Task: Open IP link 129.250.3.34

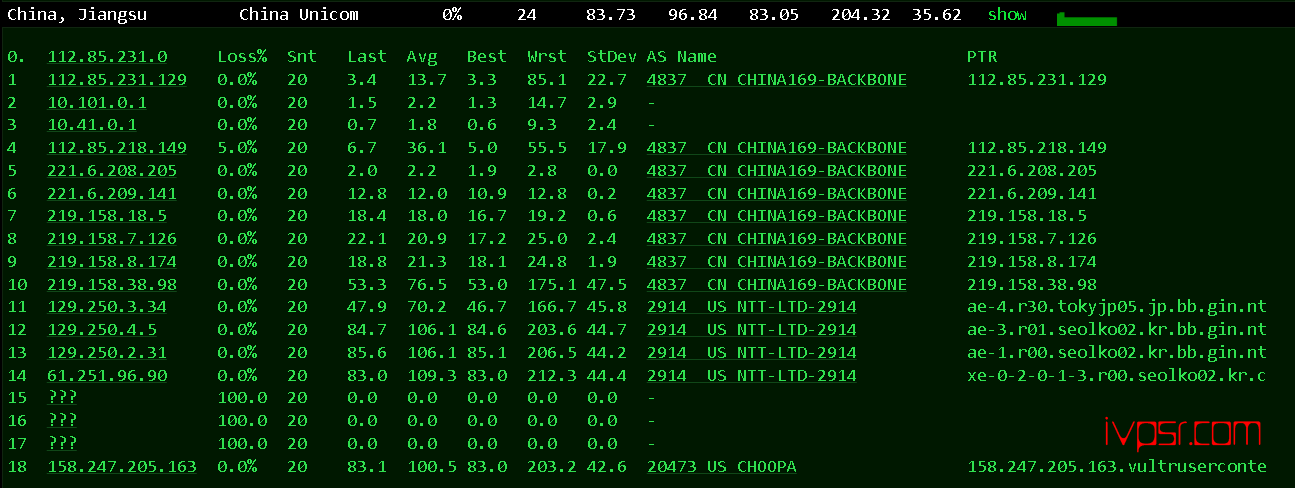Action: click(107, 307)
